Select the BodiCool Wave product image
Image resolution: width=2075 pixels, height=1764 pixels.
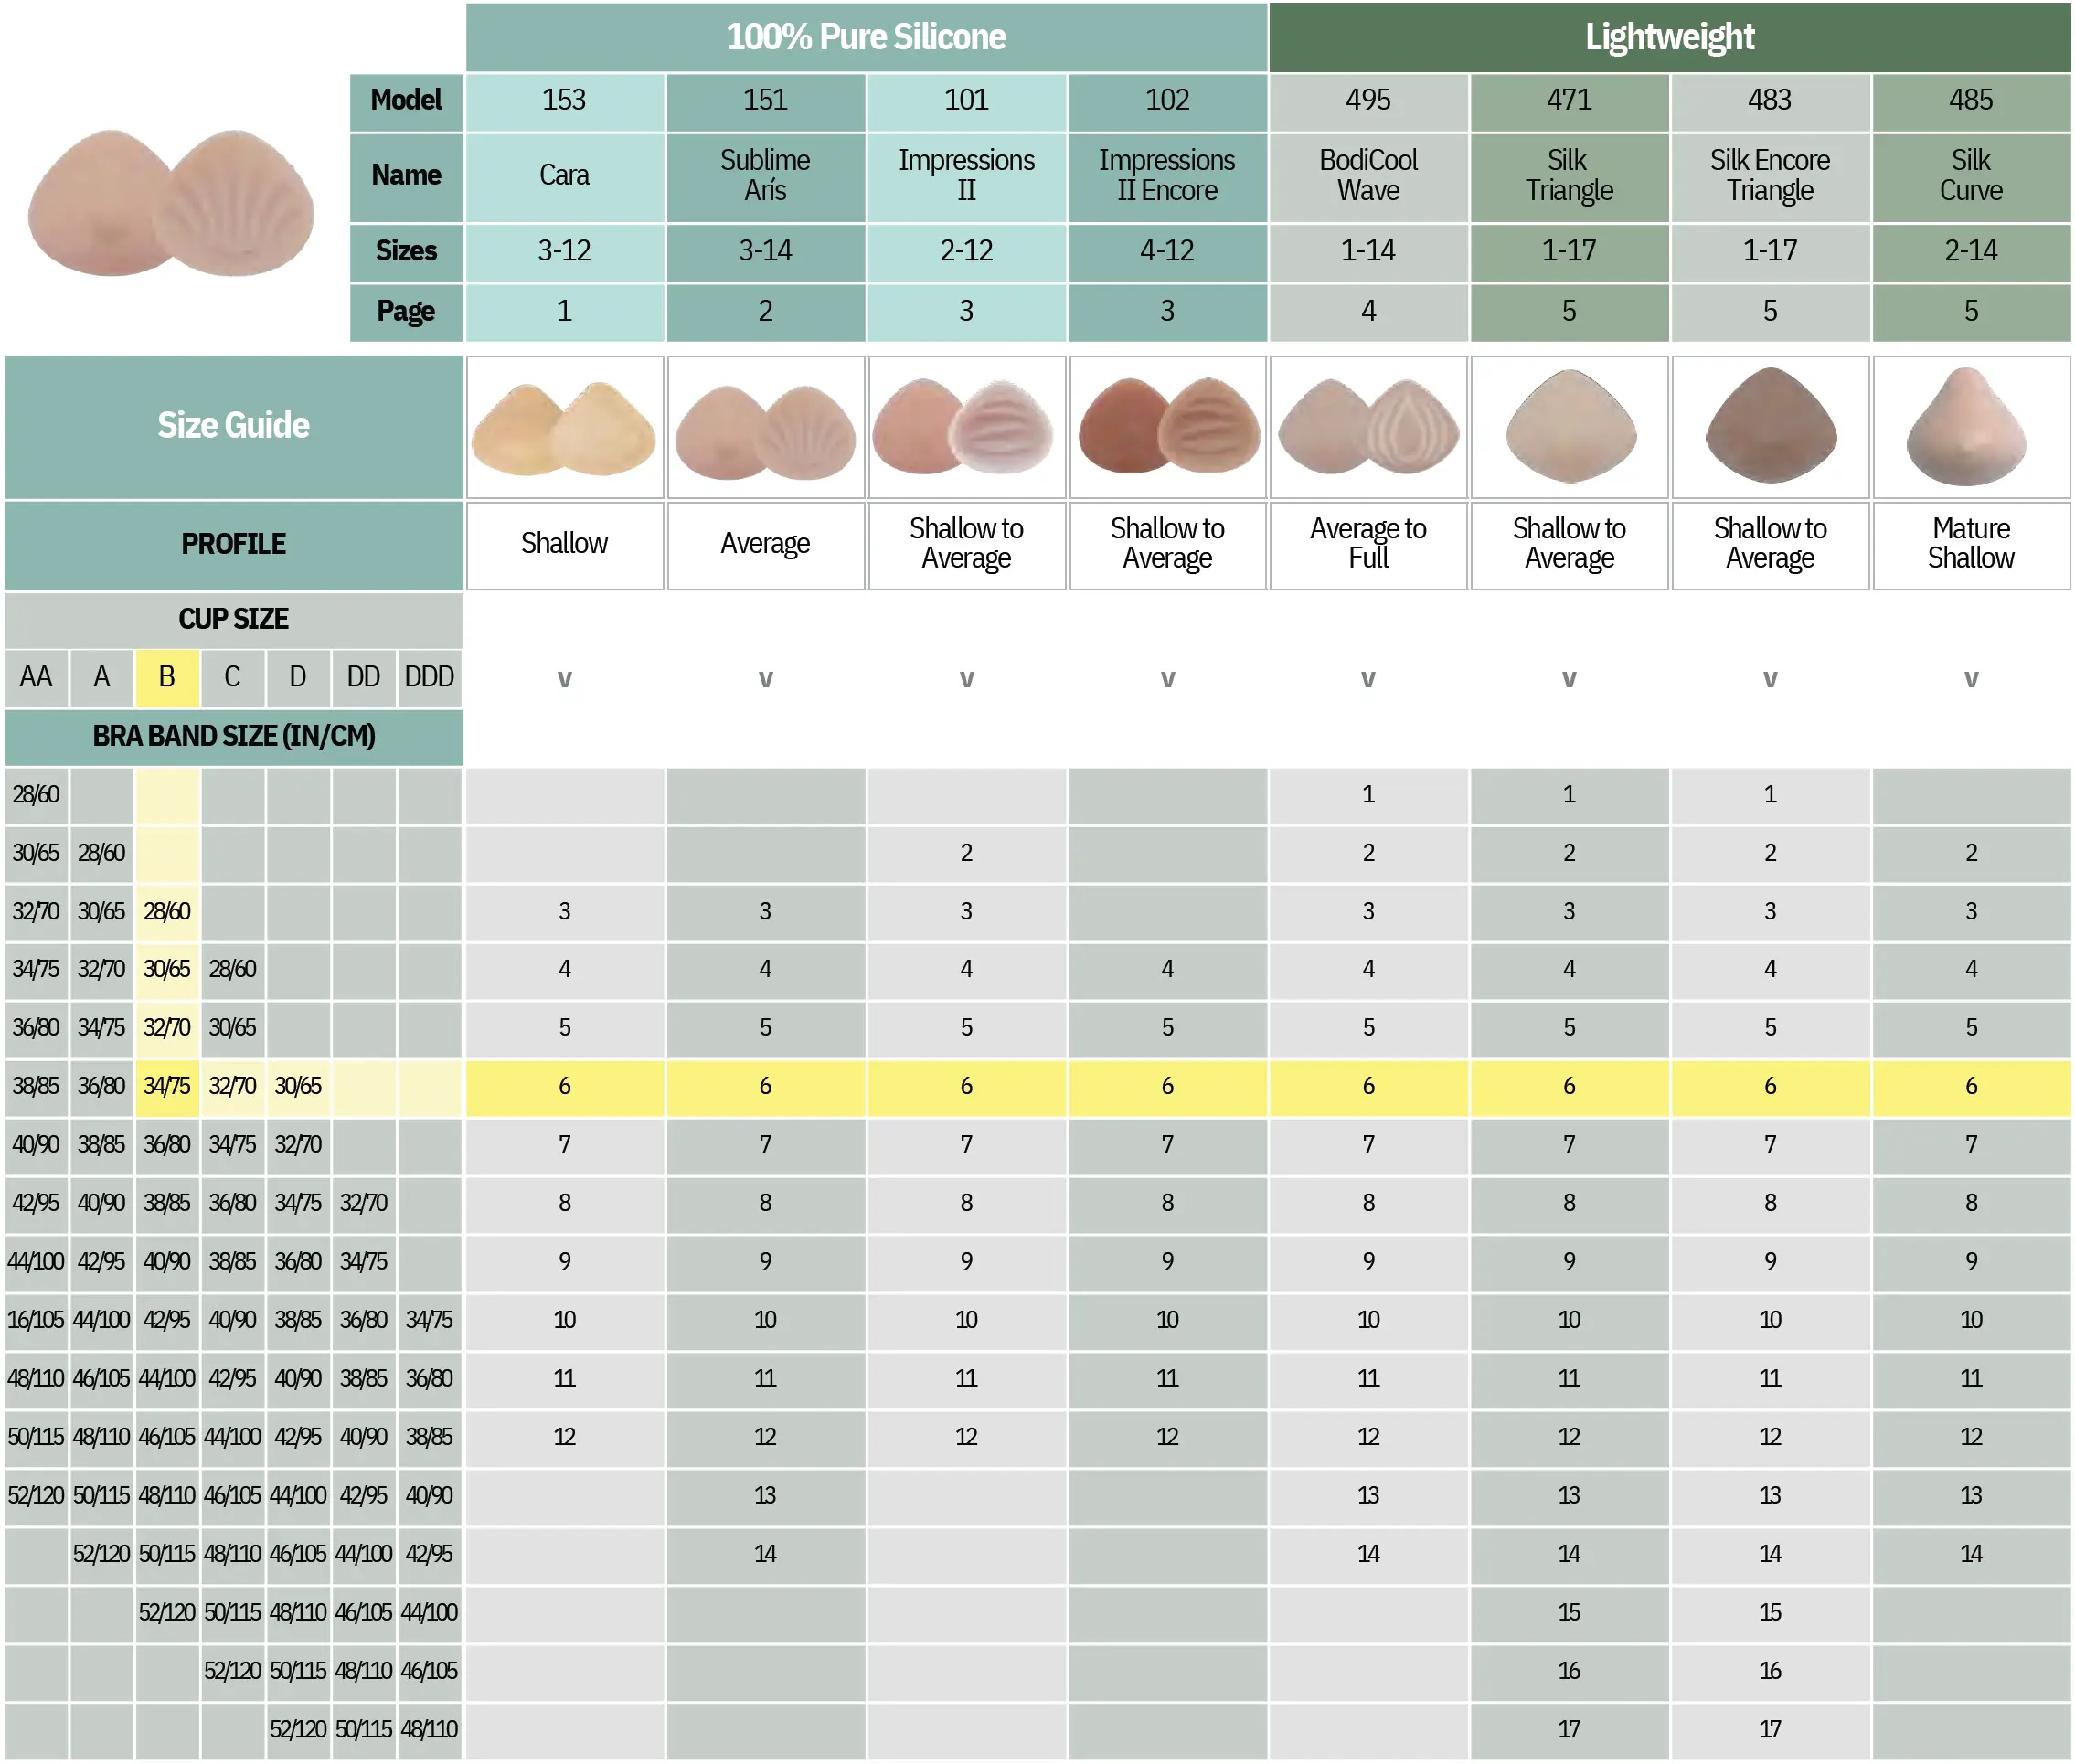click(1369, 428)
